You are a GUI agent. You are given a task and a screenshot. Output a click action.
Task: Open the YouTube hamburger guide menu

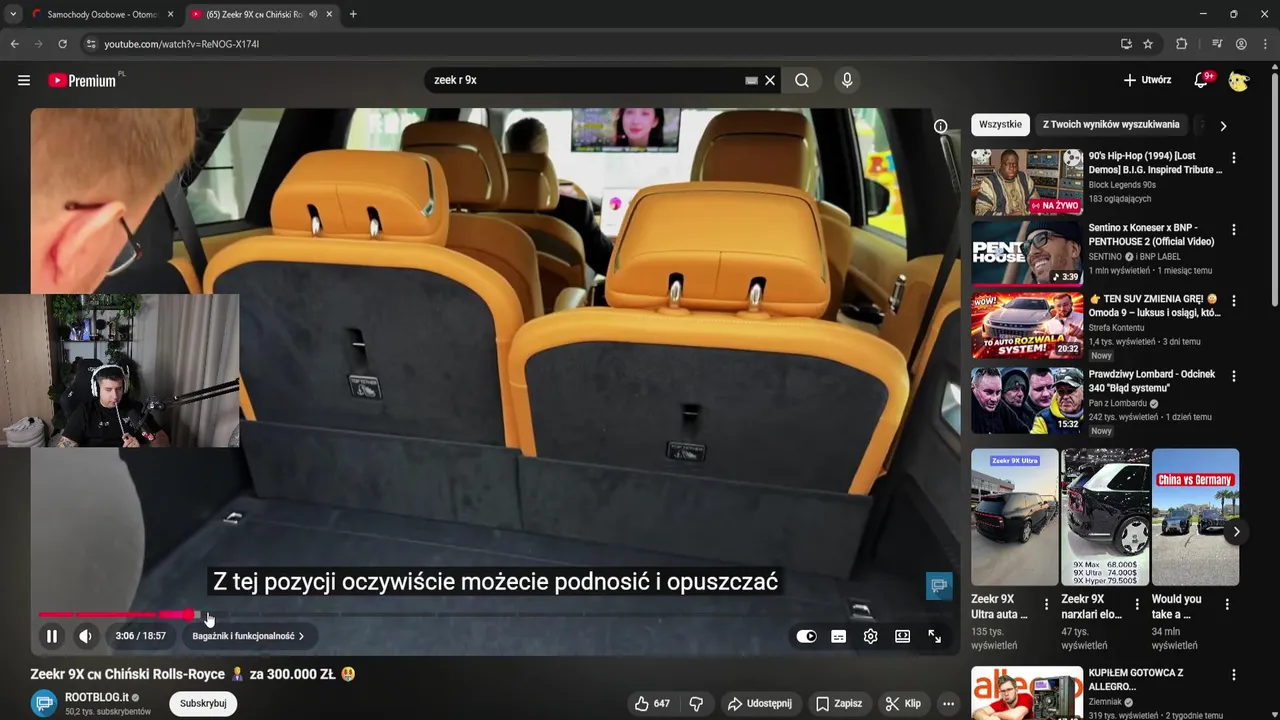pos(24,80)
